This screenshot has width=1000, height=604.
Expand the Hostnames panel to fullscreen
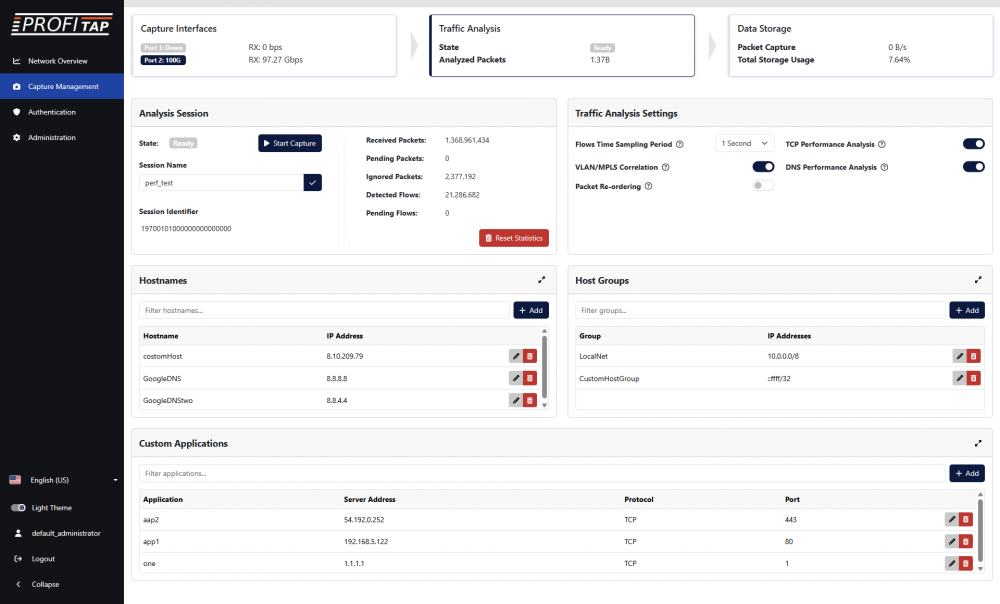pyautogui.click(x=541, y=281)
